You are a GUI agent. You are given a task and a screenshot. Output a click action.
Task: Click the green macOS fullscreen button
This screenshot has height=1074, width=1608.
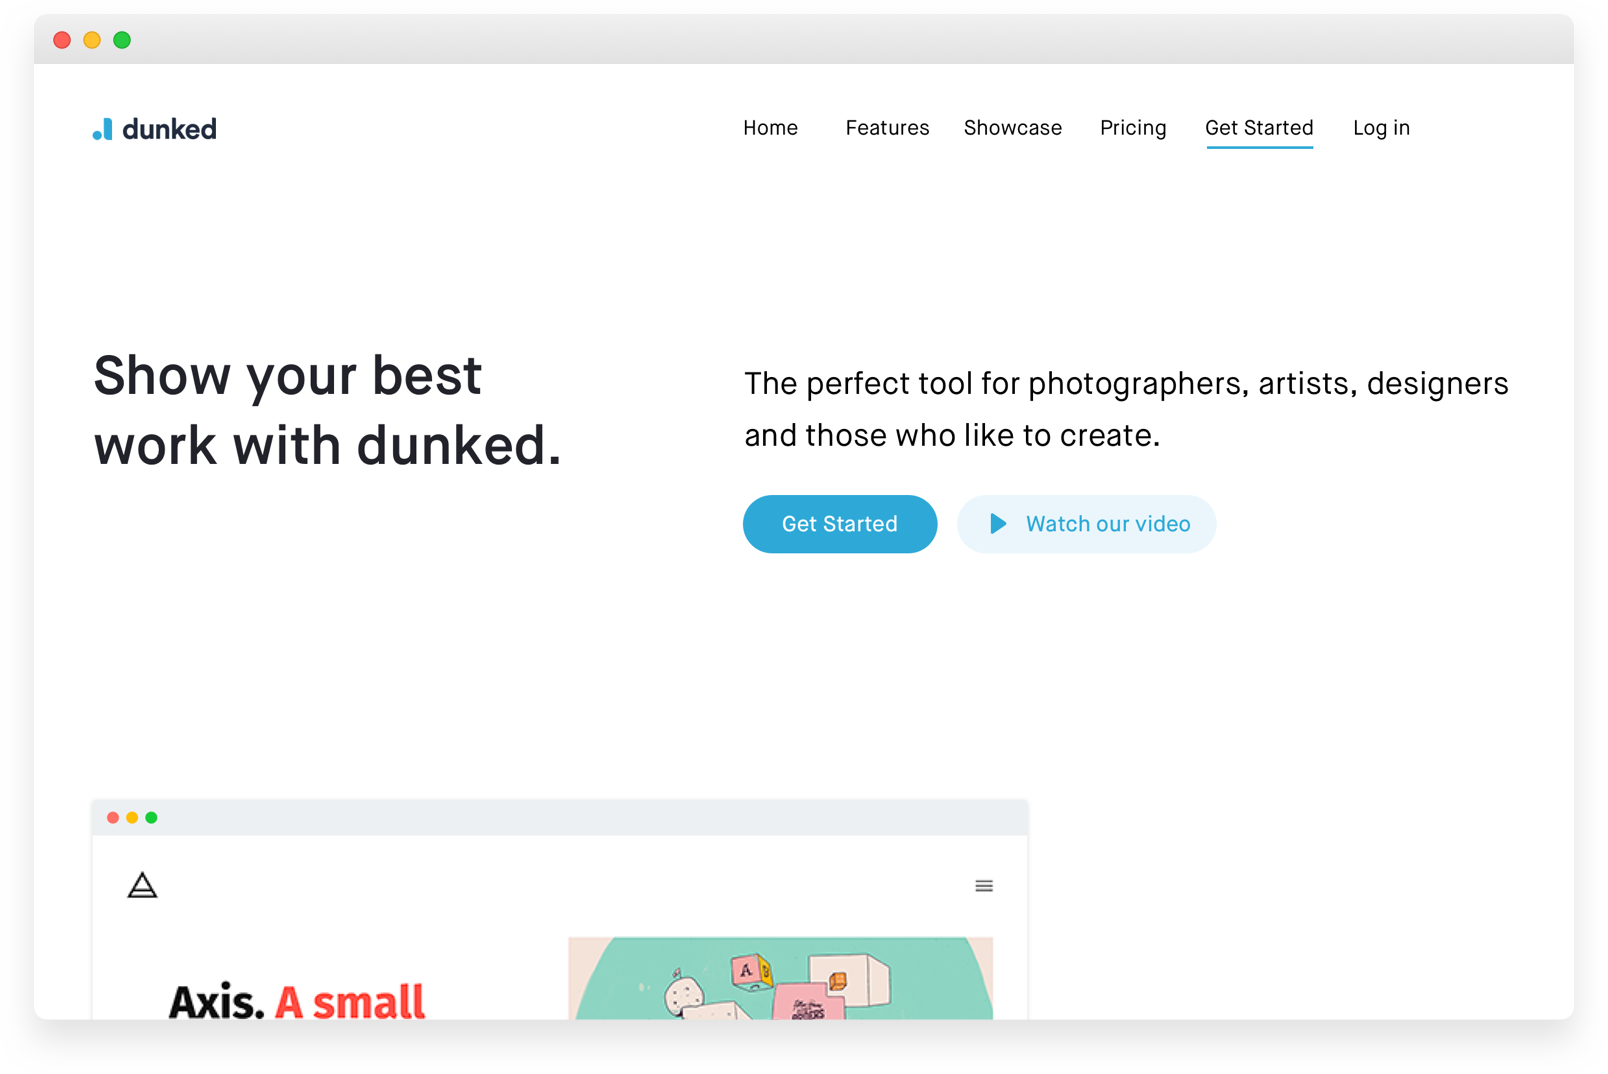[122, 40]
